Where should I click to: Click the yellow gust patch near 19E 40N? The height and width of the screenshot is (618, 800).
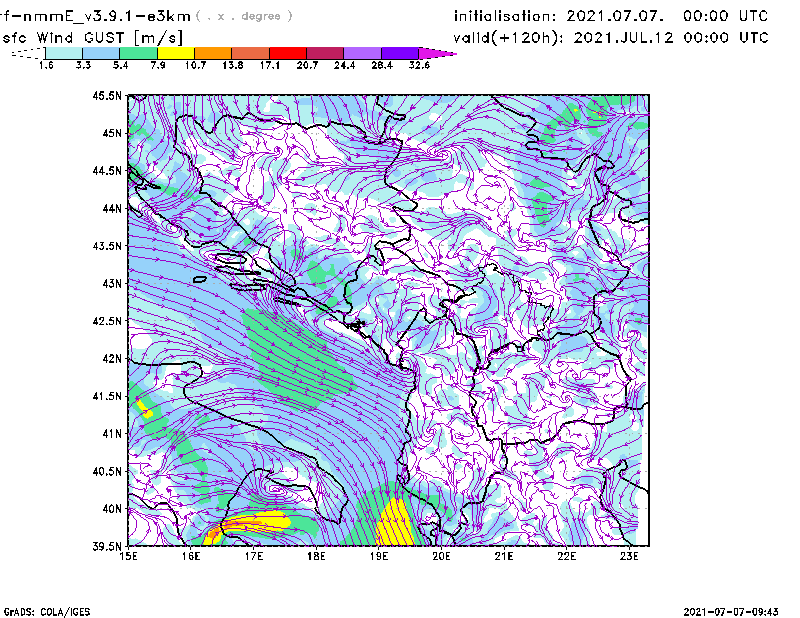click(x=396, y=523)
